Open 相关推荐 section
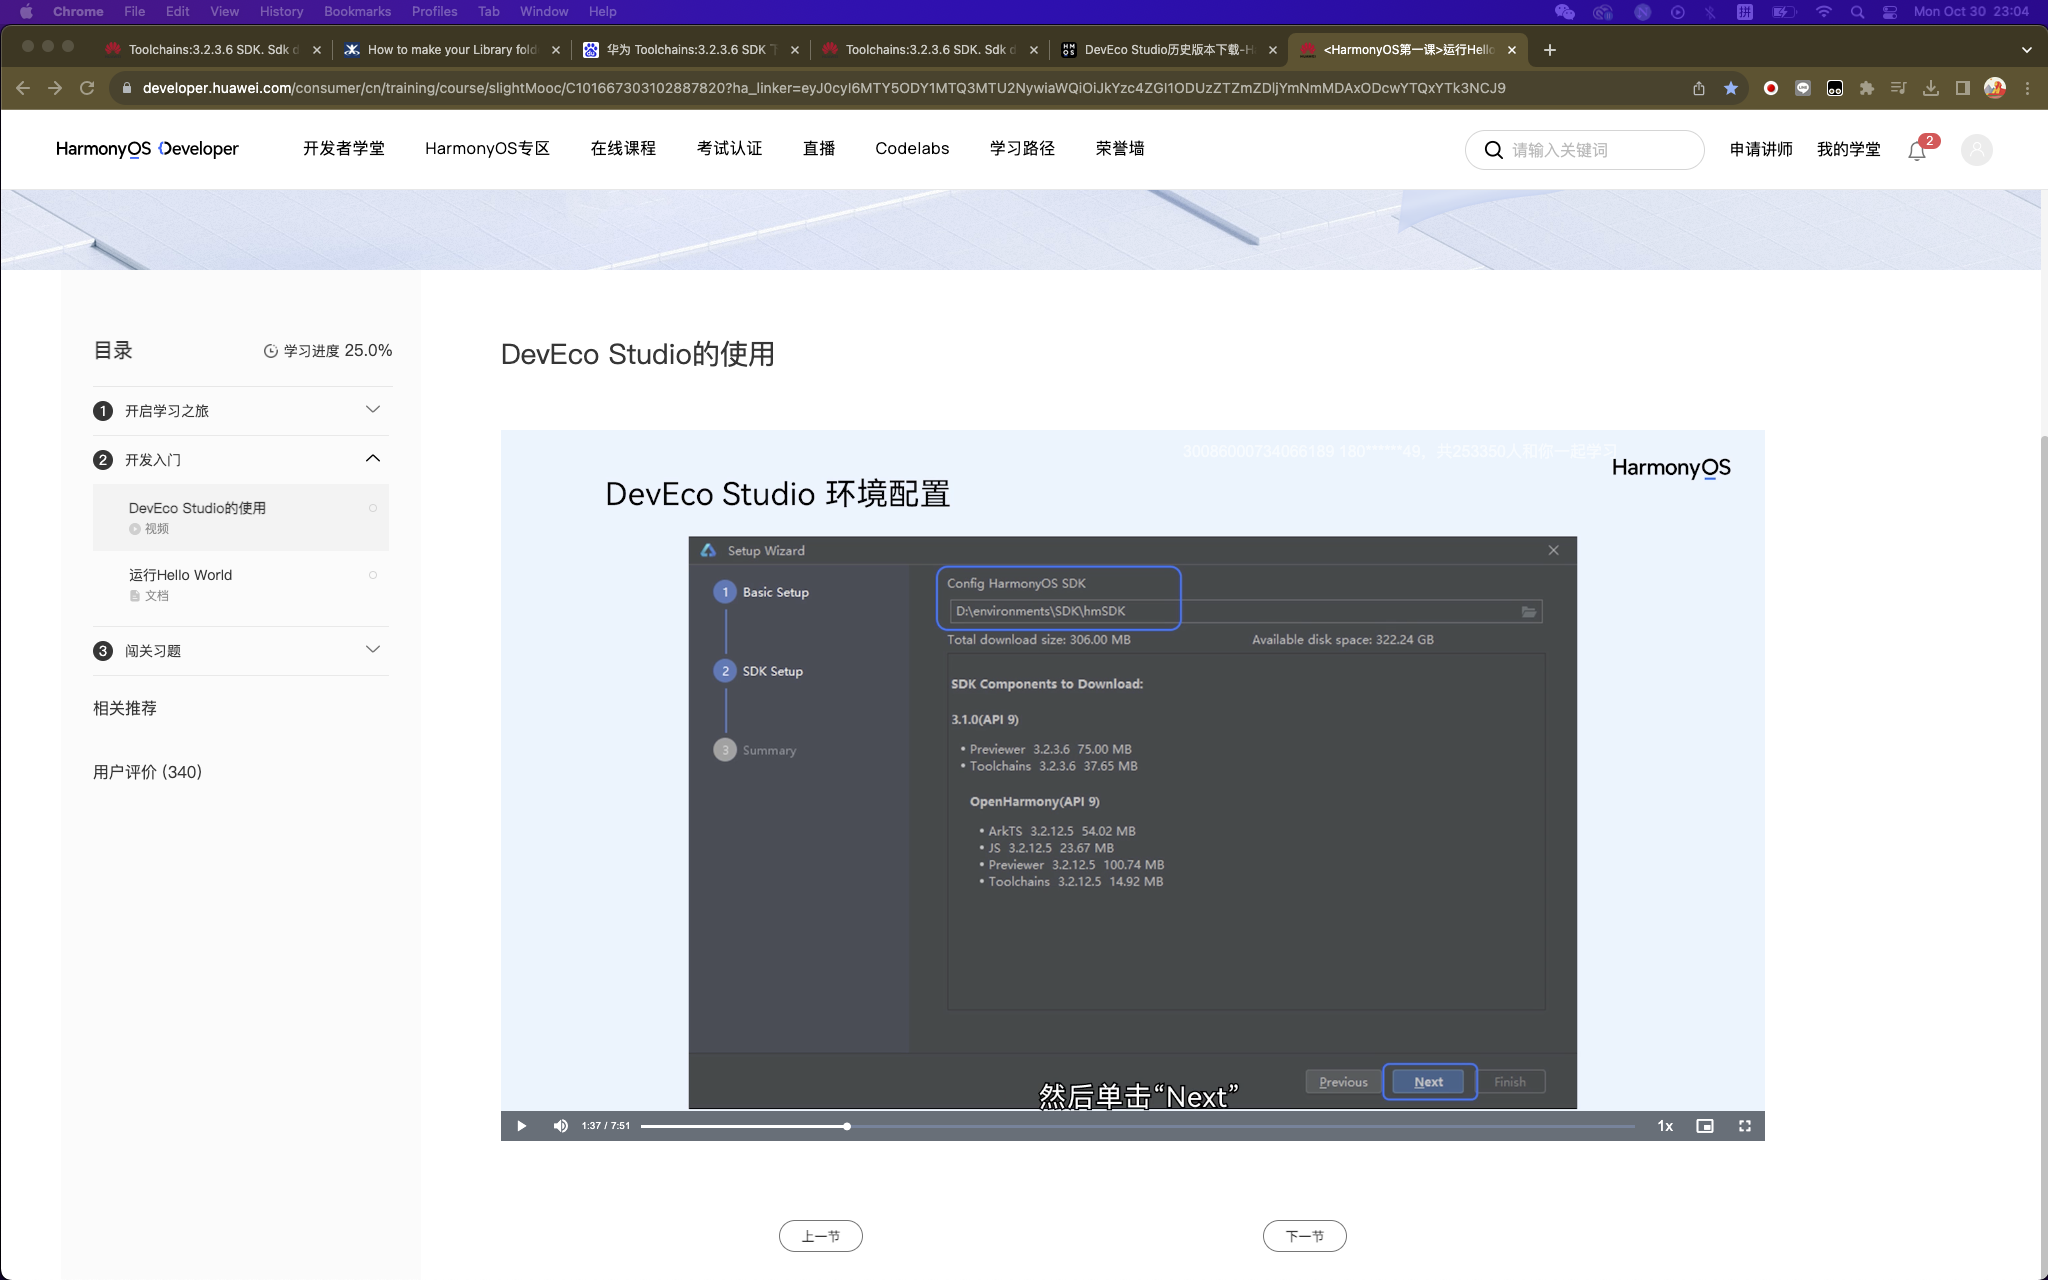This screenshot has width=2048, height=1280. [125, 708]
